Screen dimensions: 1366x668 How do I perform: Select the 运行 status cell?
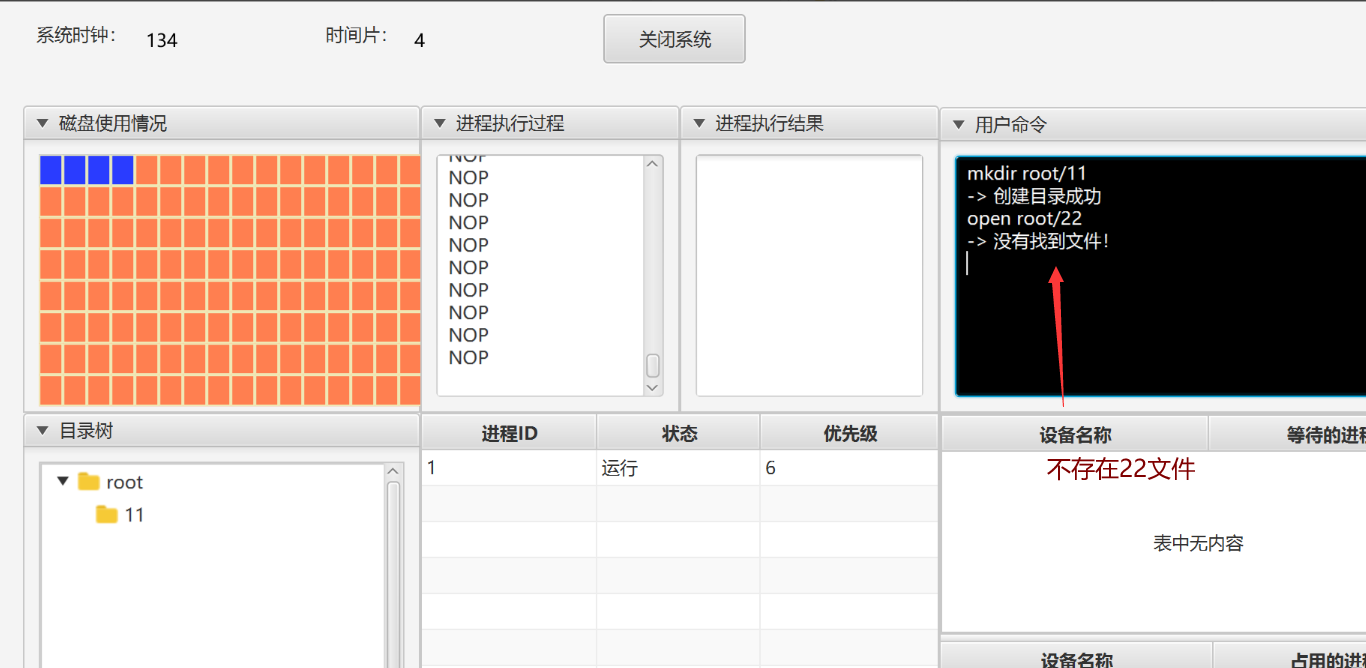coord(679,468)
